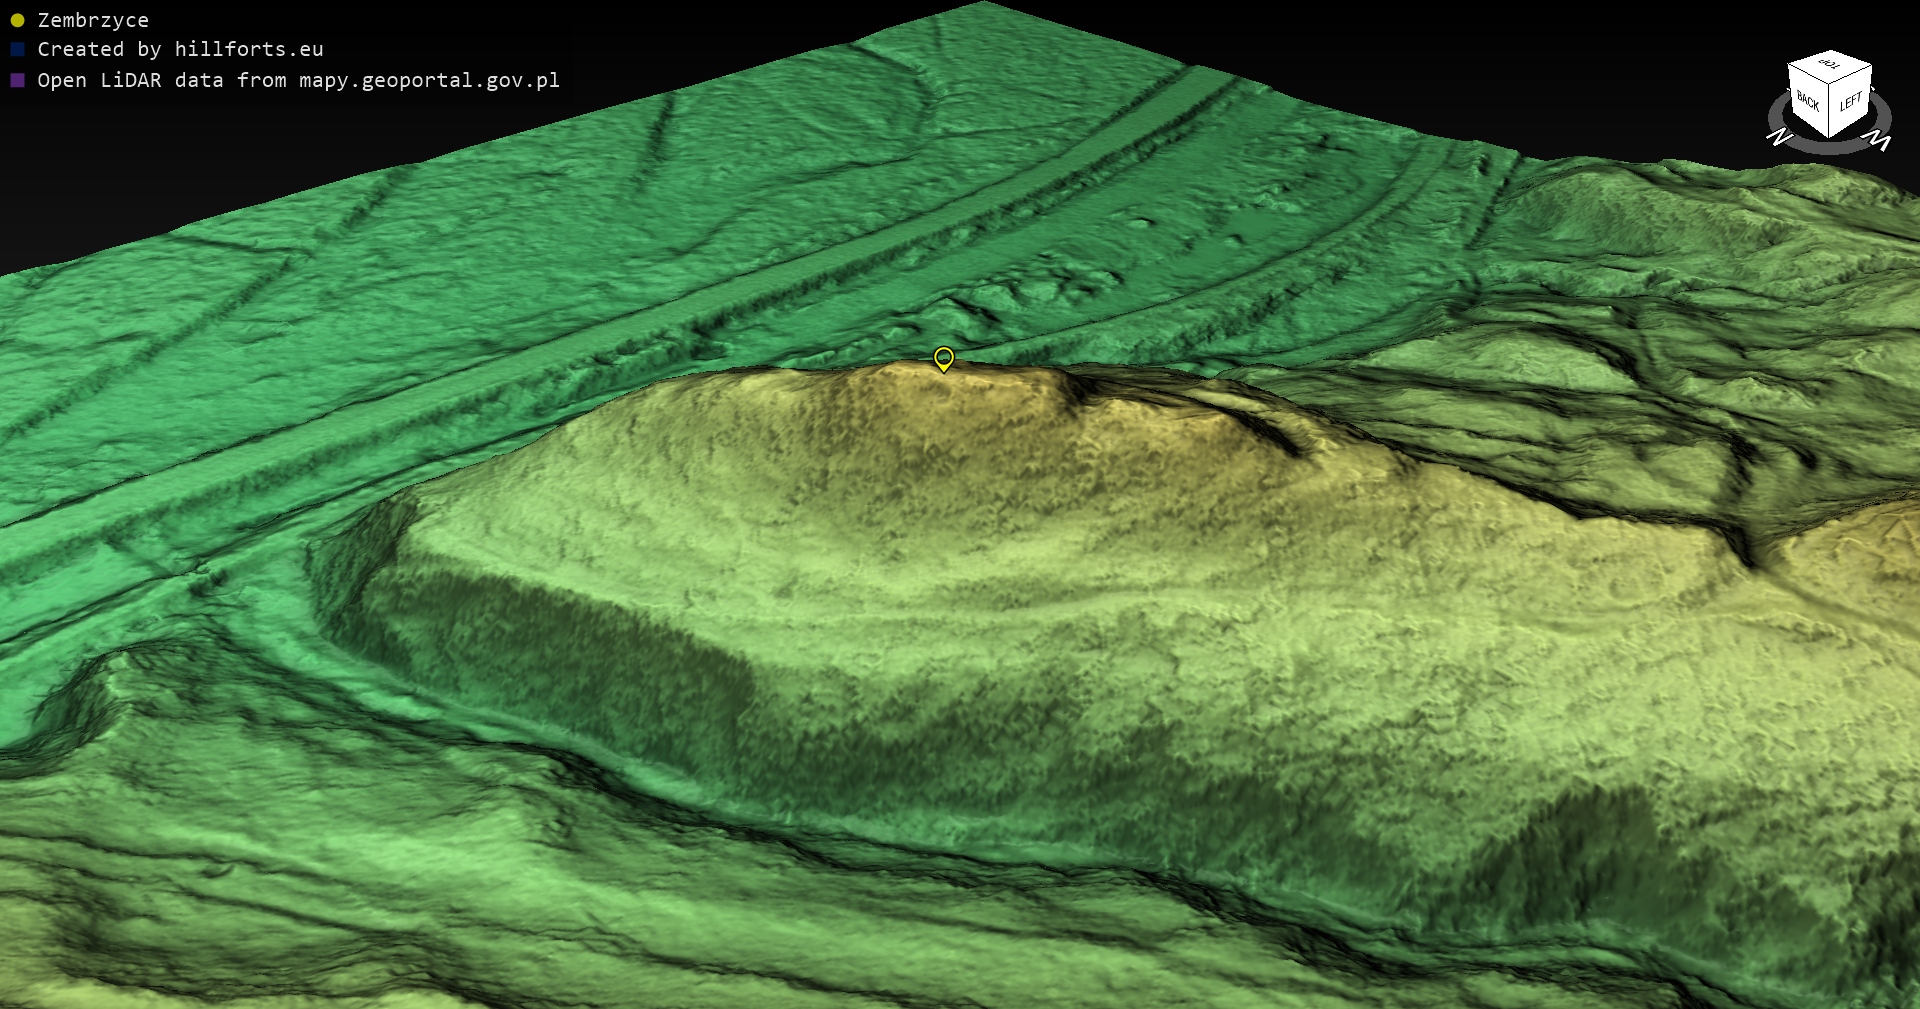Screen dimensions: 1920x1009
Task: Click the W compass label on the ring
Action: [x=1880, y=142]
